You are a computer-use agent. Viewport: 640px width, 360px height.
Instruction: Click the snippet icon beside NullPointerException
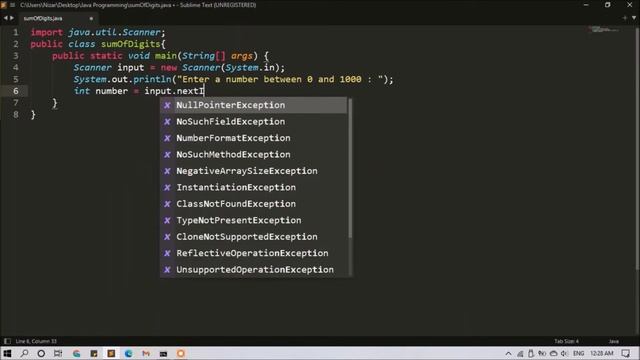[167, 105]
